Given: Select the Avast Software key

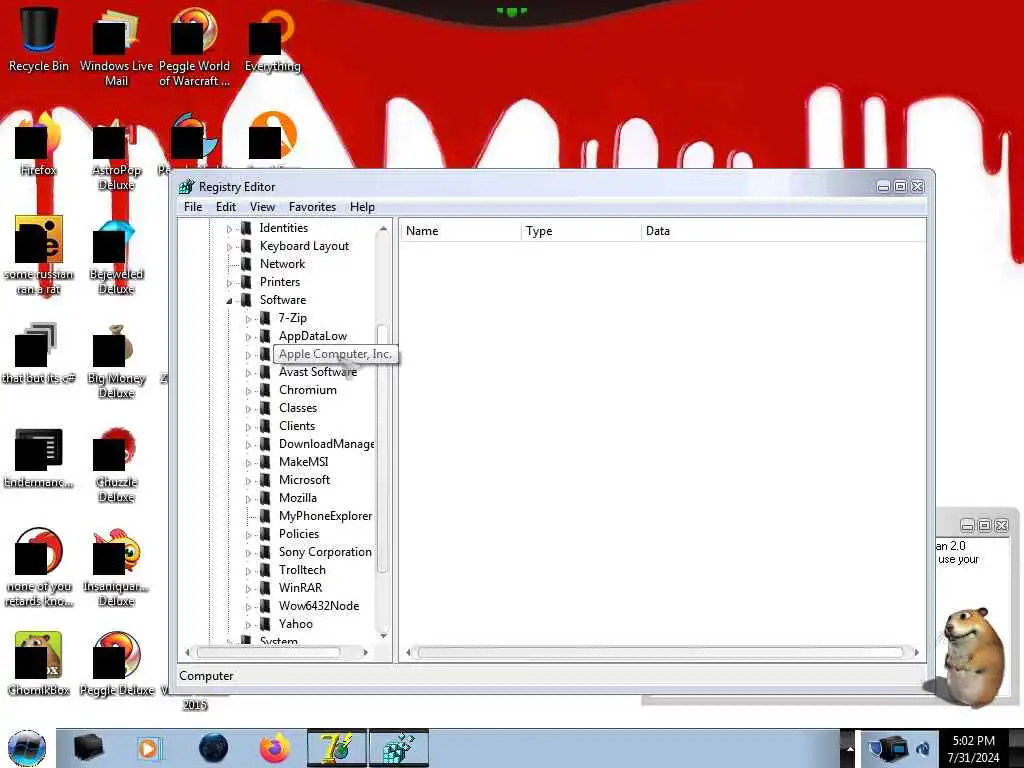Looking at the screenshot, I should click(x=317, y=372).
